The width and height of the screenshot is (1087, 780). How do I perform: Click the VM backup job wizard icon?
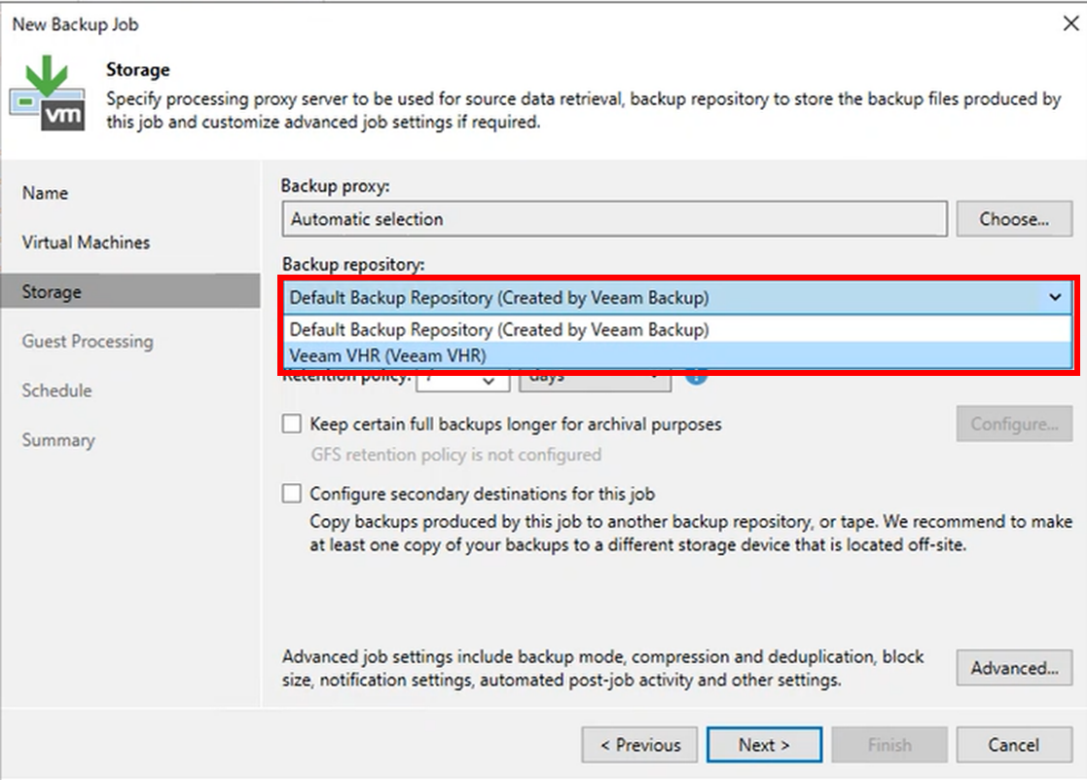[x=47, y=94]
